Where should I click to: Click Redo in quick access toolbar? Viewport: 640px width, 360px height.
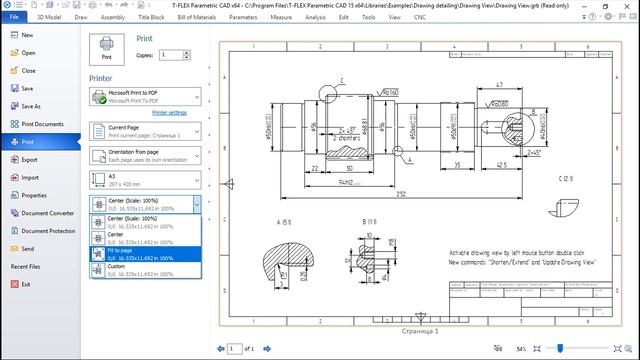124,5
